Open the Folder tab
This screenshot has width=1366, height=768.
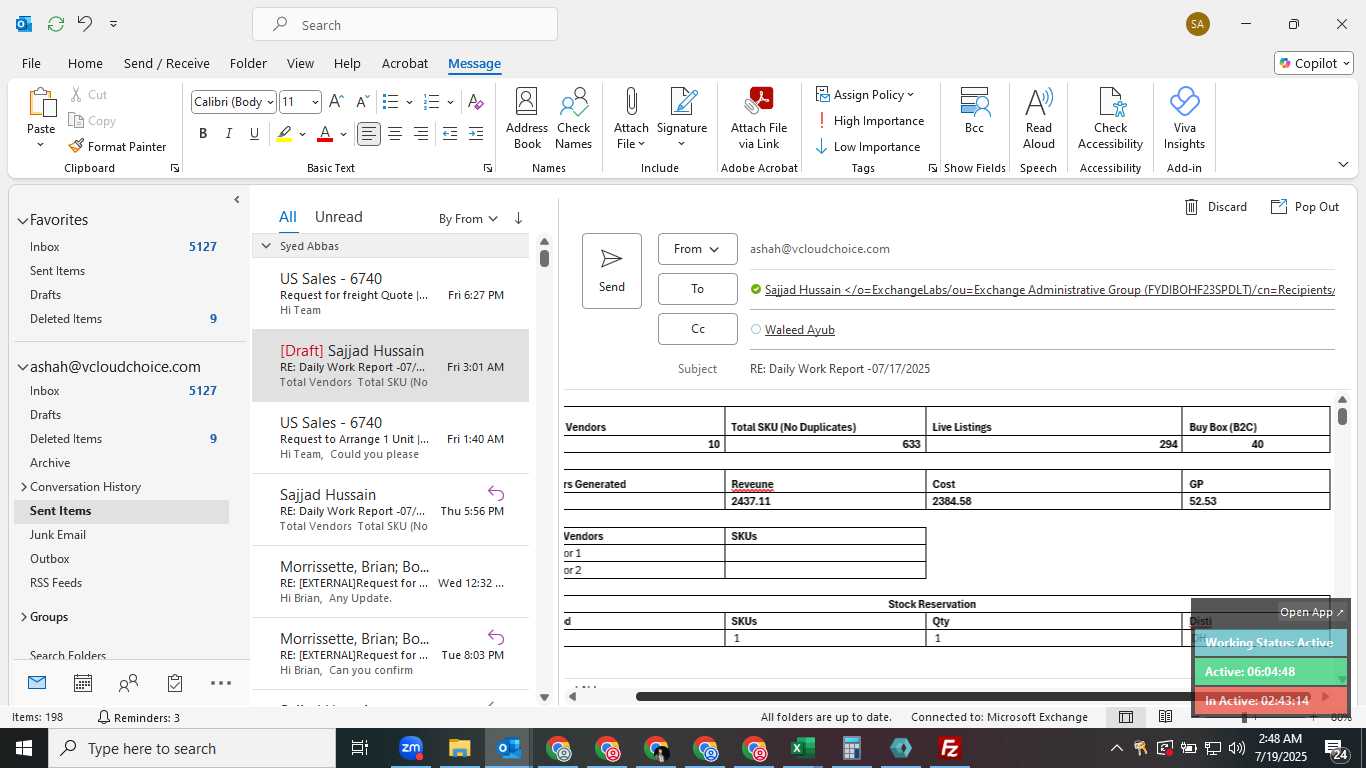tap(248, 63)
